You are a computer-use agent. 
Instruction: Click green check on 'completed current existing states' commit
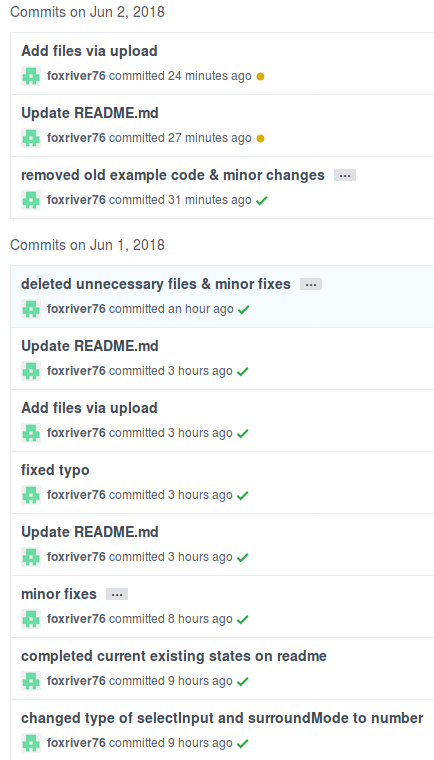pyautogui.click(x=242, y=681)
